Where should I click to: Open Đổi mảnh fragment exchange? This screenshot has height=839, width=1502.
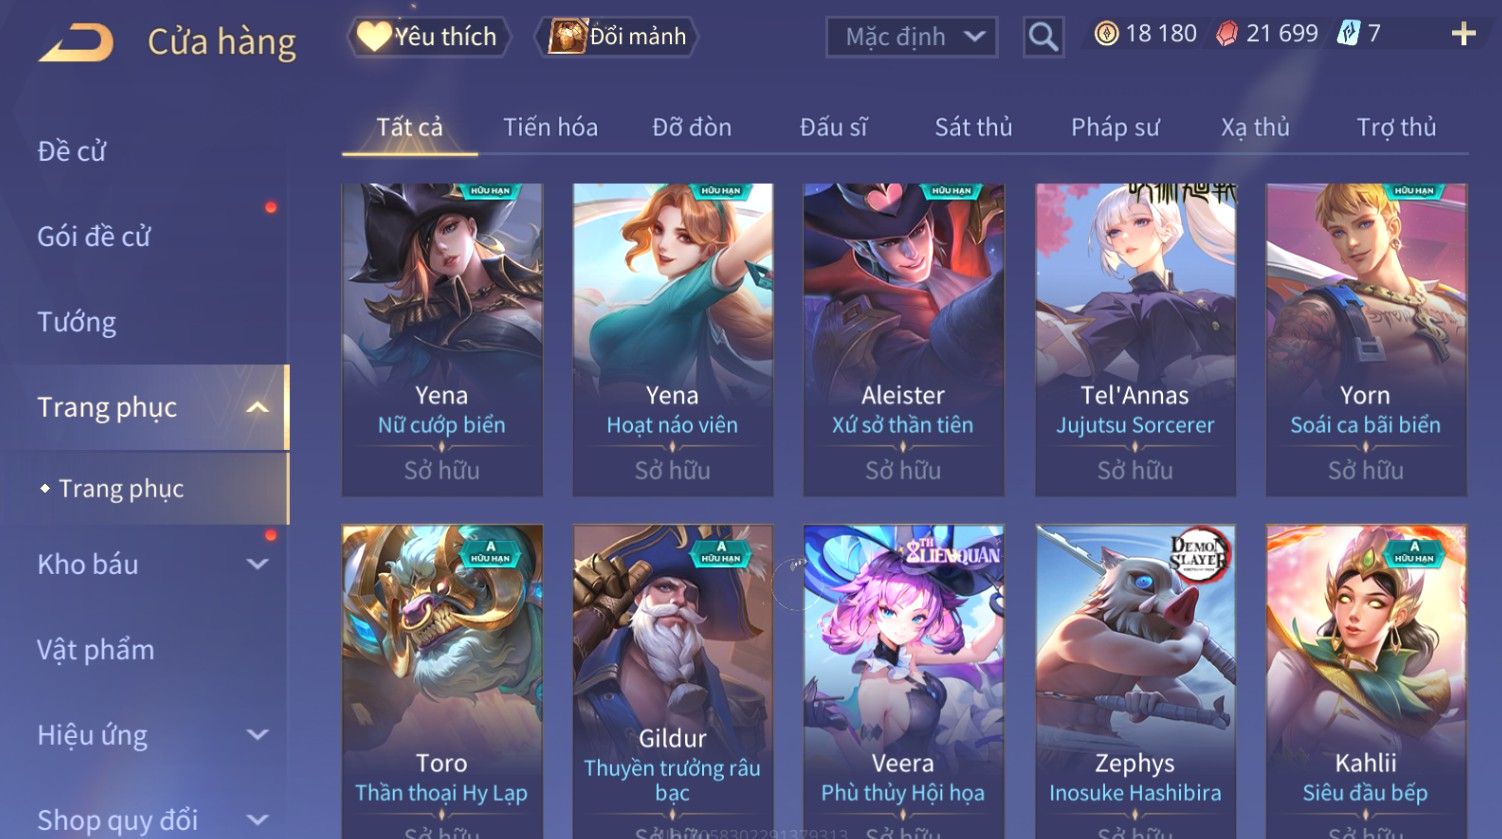point(617,37)
